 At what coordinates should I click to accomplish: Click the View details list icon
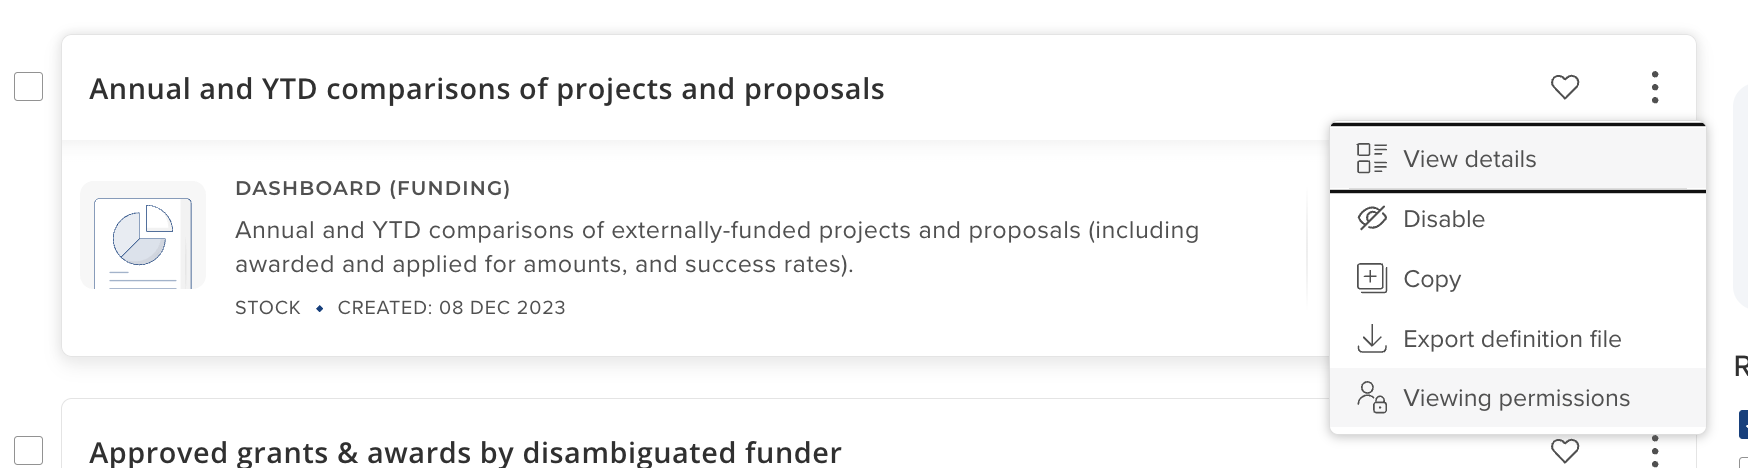pyautogui.click(x=1371, y=158)
